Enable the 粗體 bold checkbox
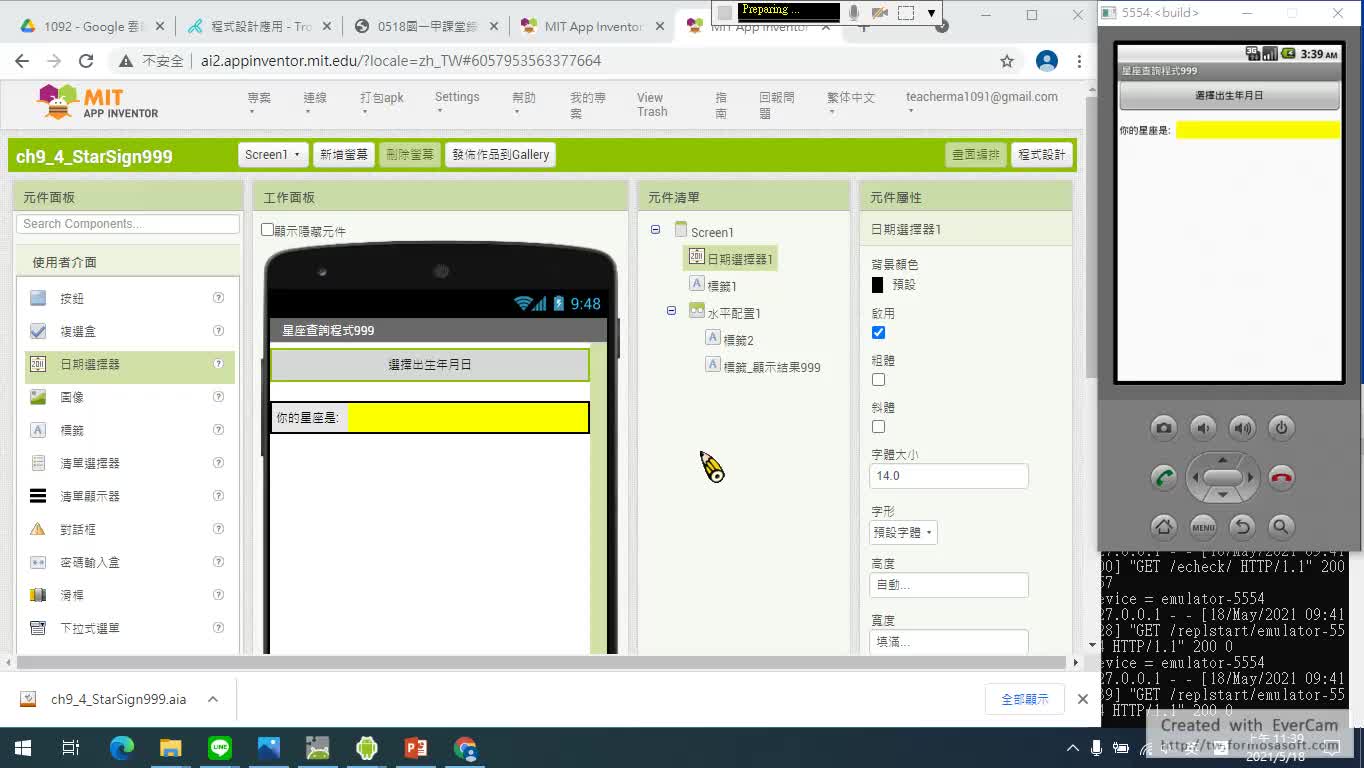This screenshot has height=768, width=1364. 878,380
